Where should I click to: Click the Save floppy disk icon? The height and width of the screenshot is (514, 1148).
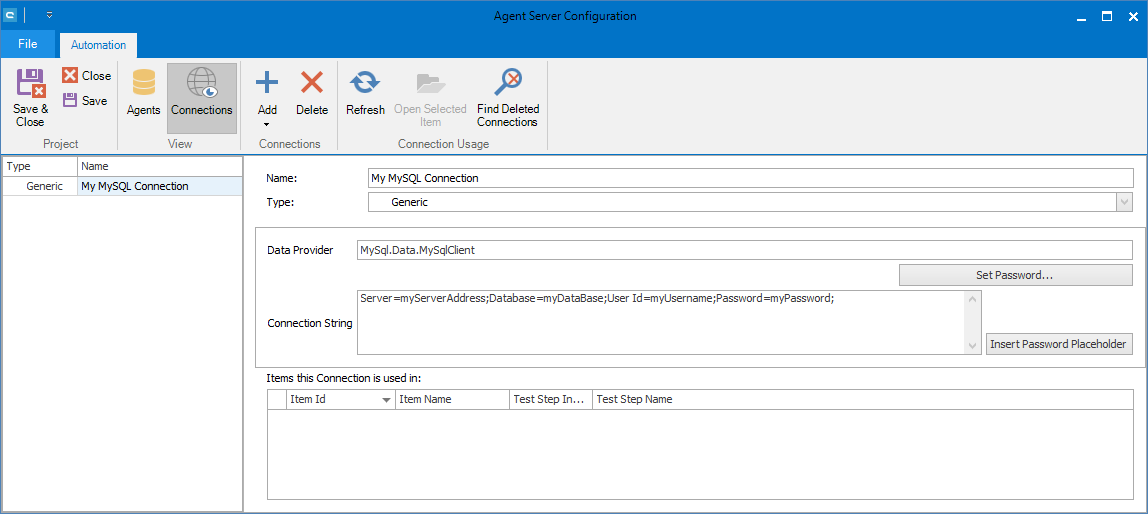(70, 100)
